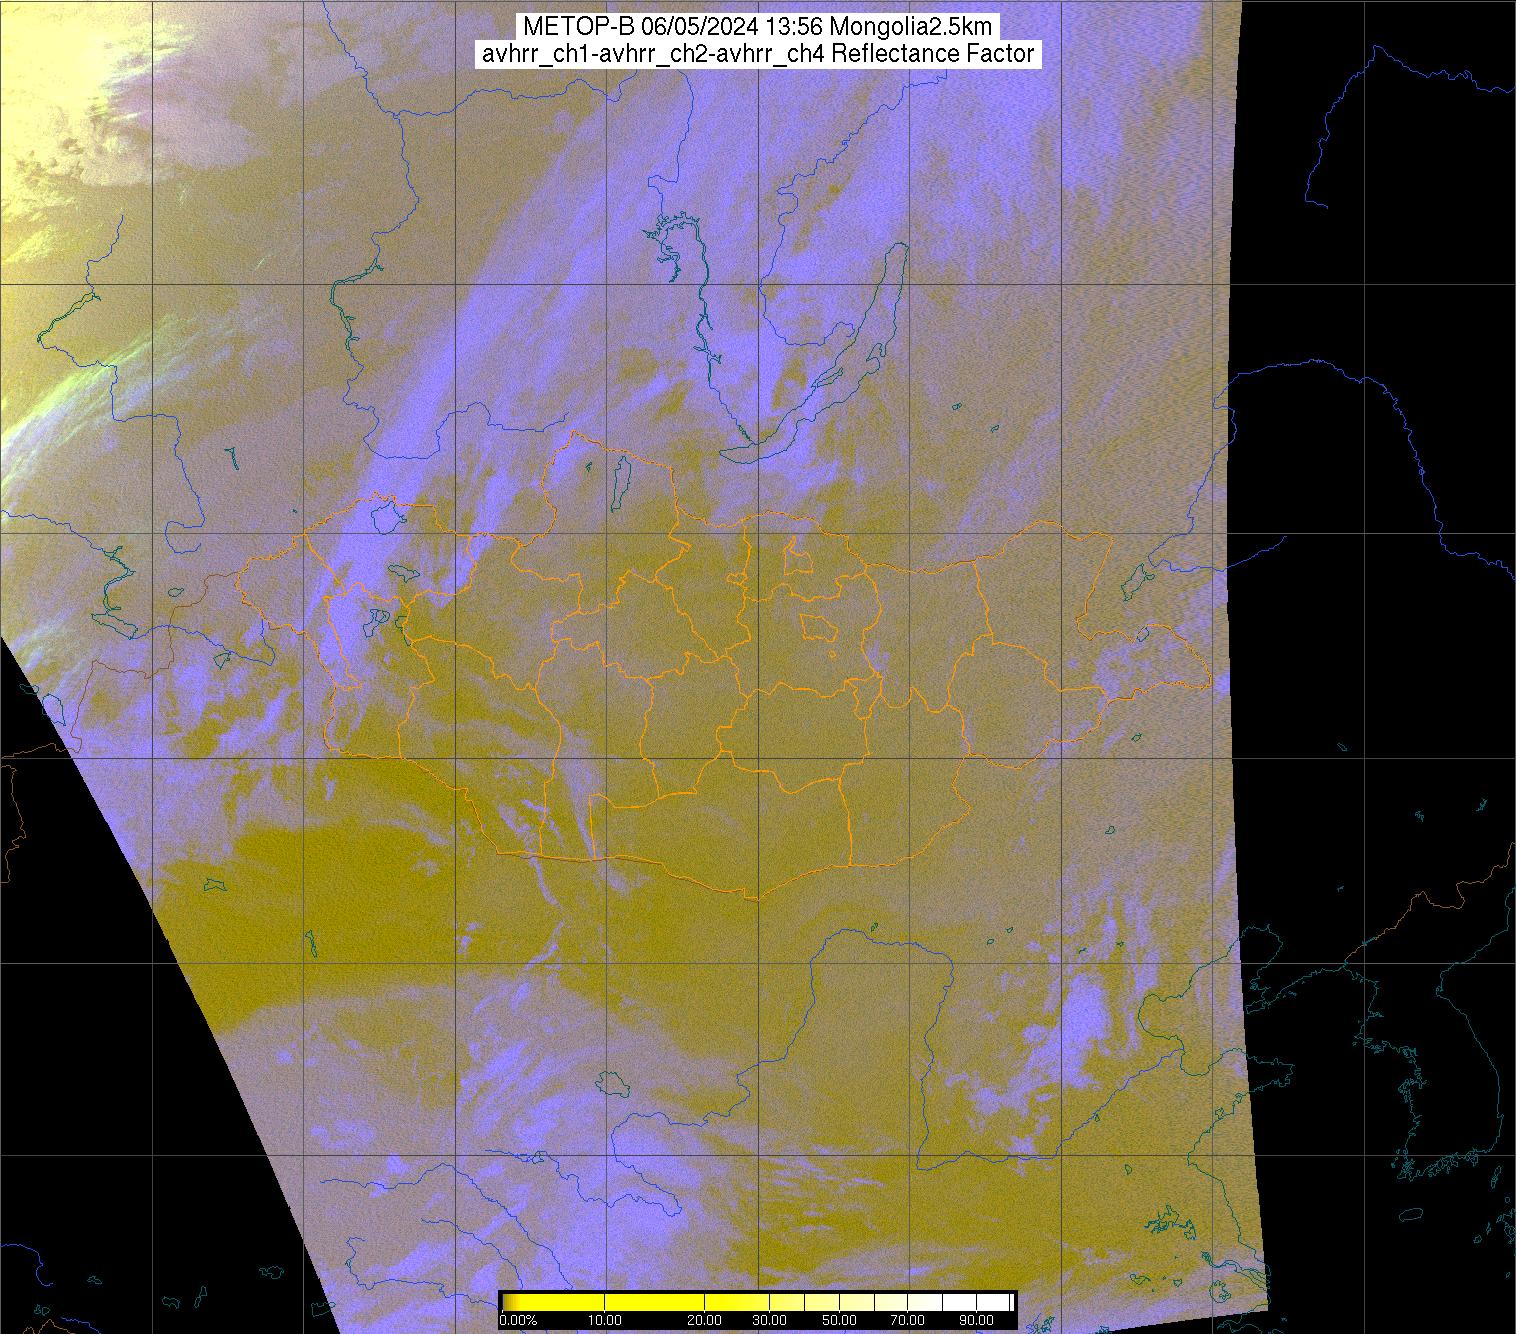The image size is (1516, 1334).
Task: Click the 50.00 label on the color scale
Action: (x=839, y=1320)
